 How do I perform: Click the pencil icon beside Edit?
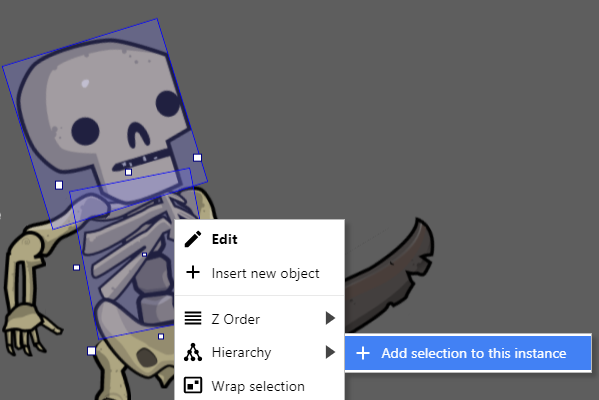point(193,239)
